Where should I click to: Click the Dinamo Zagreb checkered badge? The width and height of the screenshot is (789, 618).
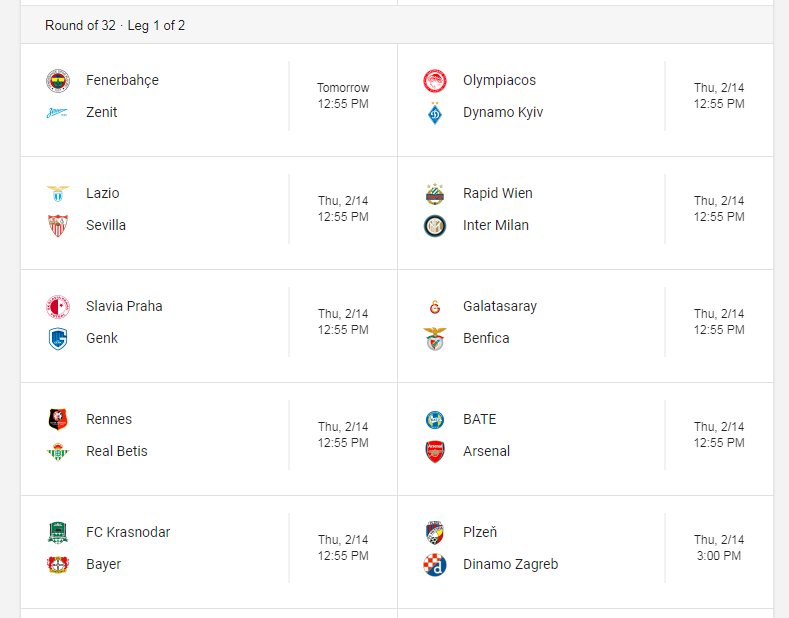[435, 565]
